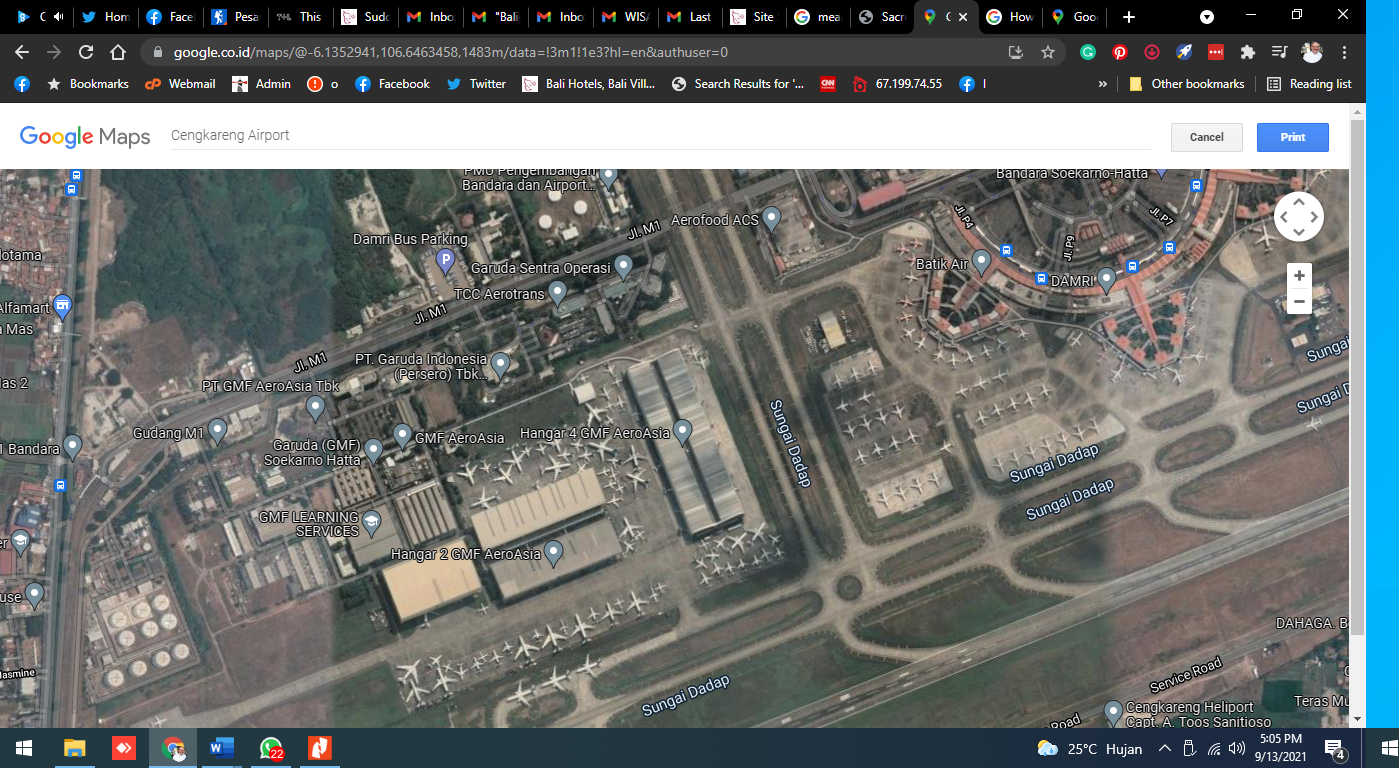Select the DAMRI map pin near terminal
This screenshot has height=768, width=1399.
[x=1106, y=279]
